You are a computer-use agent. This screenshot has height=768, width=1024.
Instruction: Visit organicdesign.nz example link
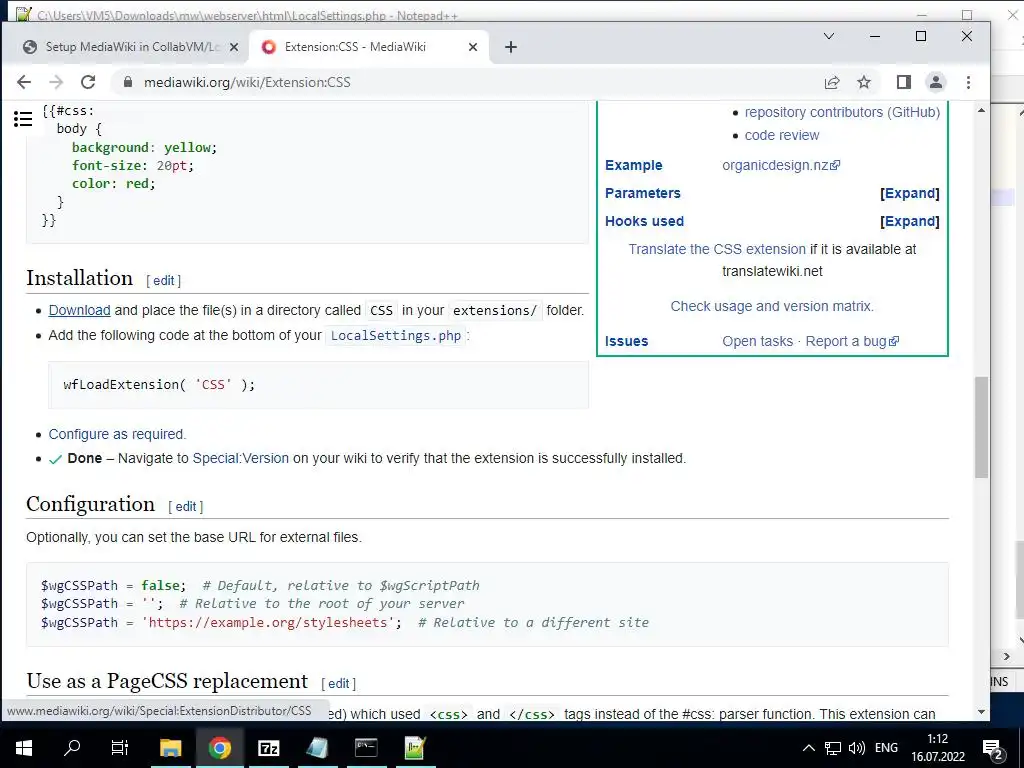click(x=781, y=165)
